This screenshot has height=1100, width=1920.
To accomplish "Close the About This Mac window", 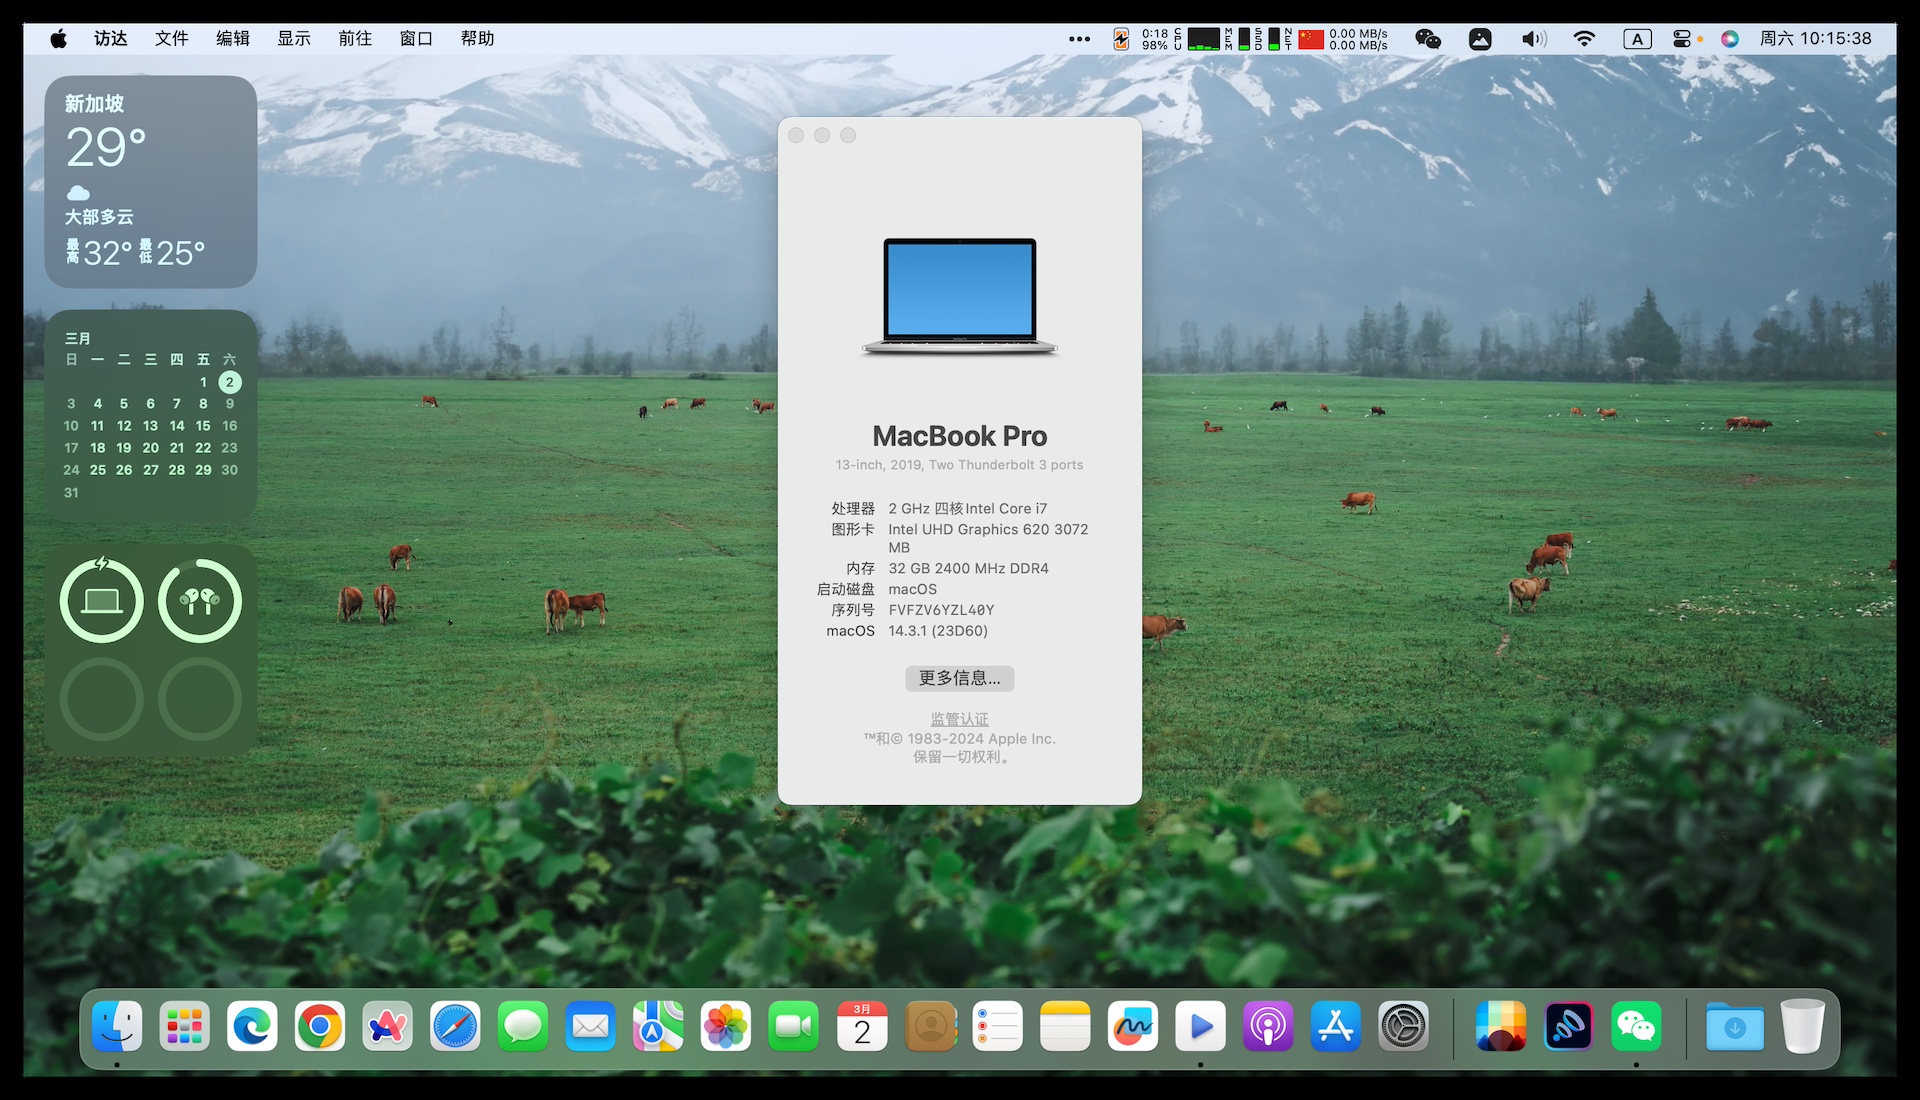I will [x=796, y=135].
